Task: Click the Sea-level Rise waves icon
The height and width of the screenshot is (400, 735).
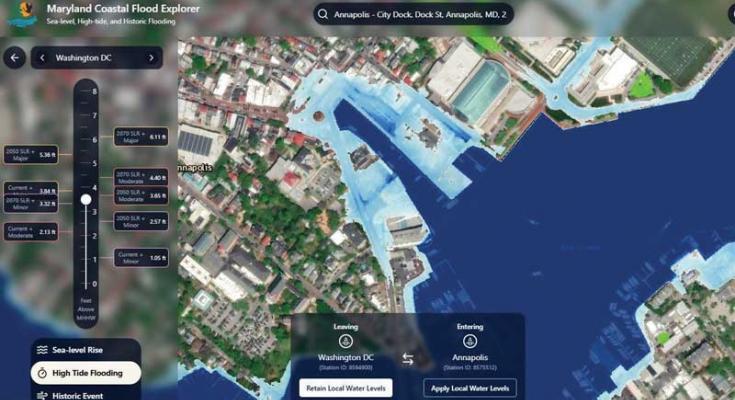Action: 43,350
